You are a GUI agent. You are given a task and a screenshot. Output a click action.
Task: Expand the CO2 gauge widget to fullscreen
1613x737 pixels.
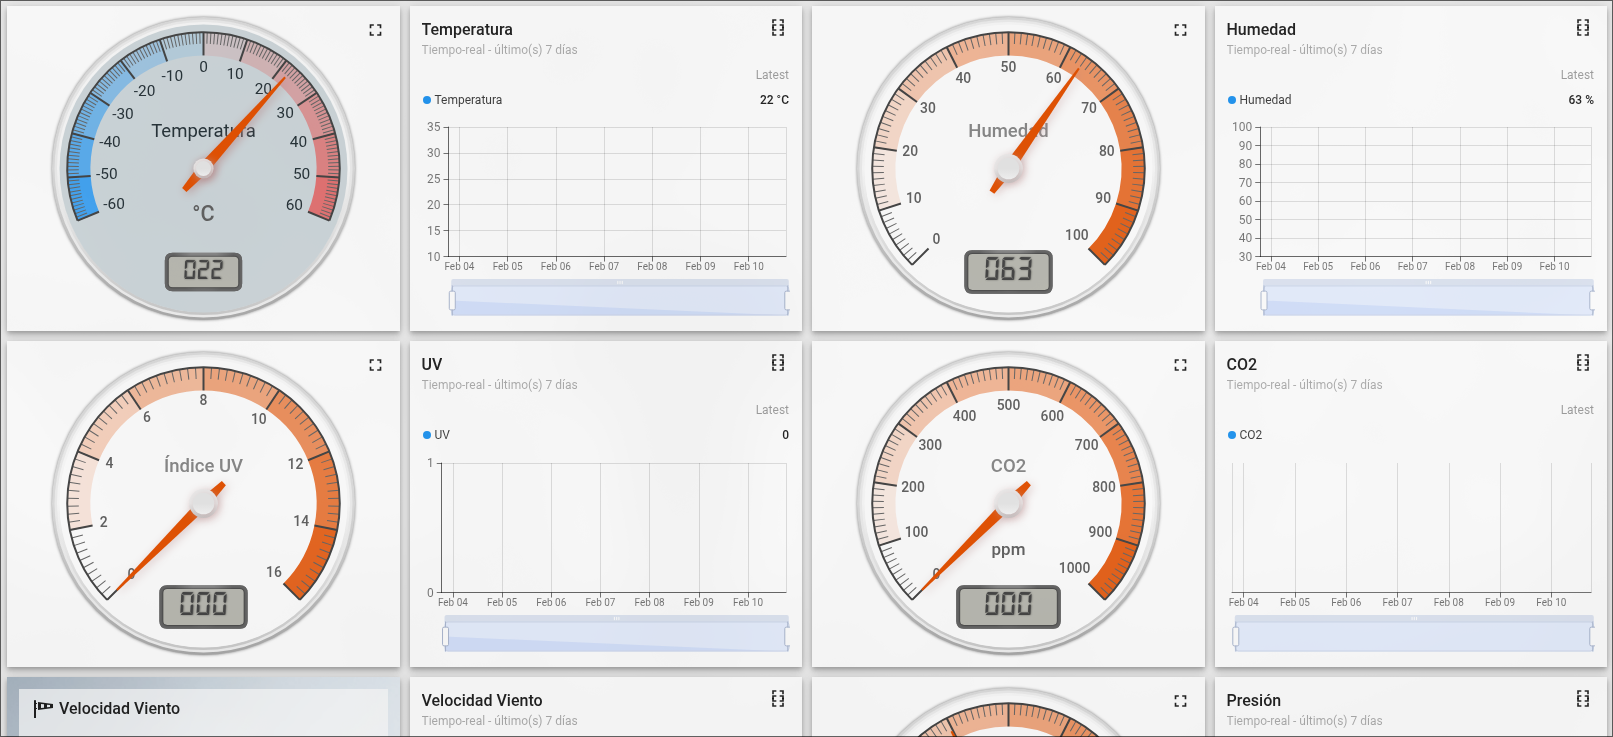[x=1180, y=365]
